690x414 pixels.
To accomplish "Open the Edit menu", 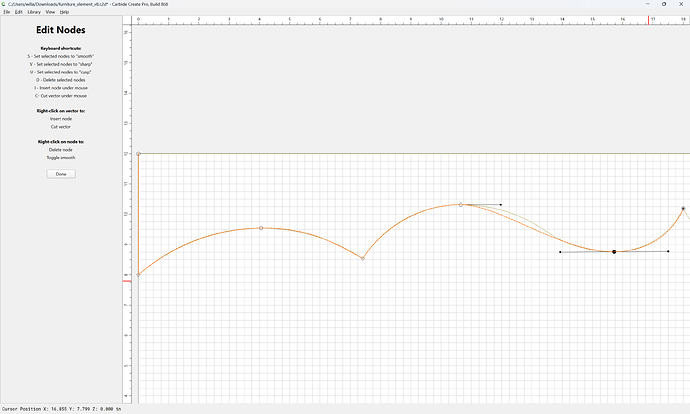I will point(18,12).
